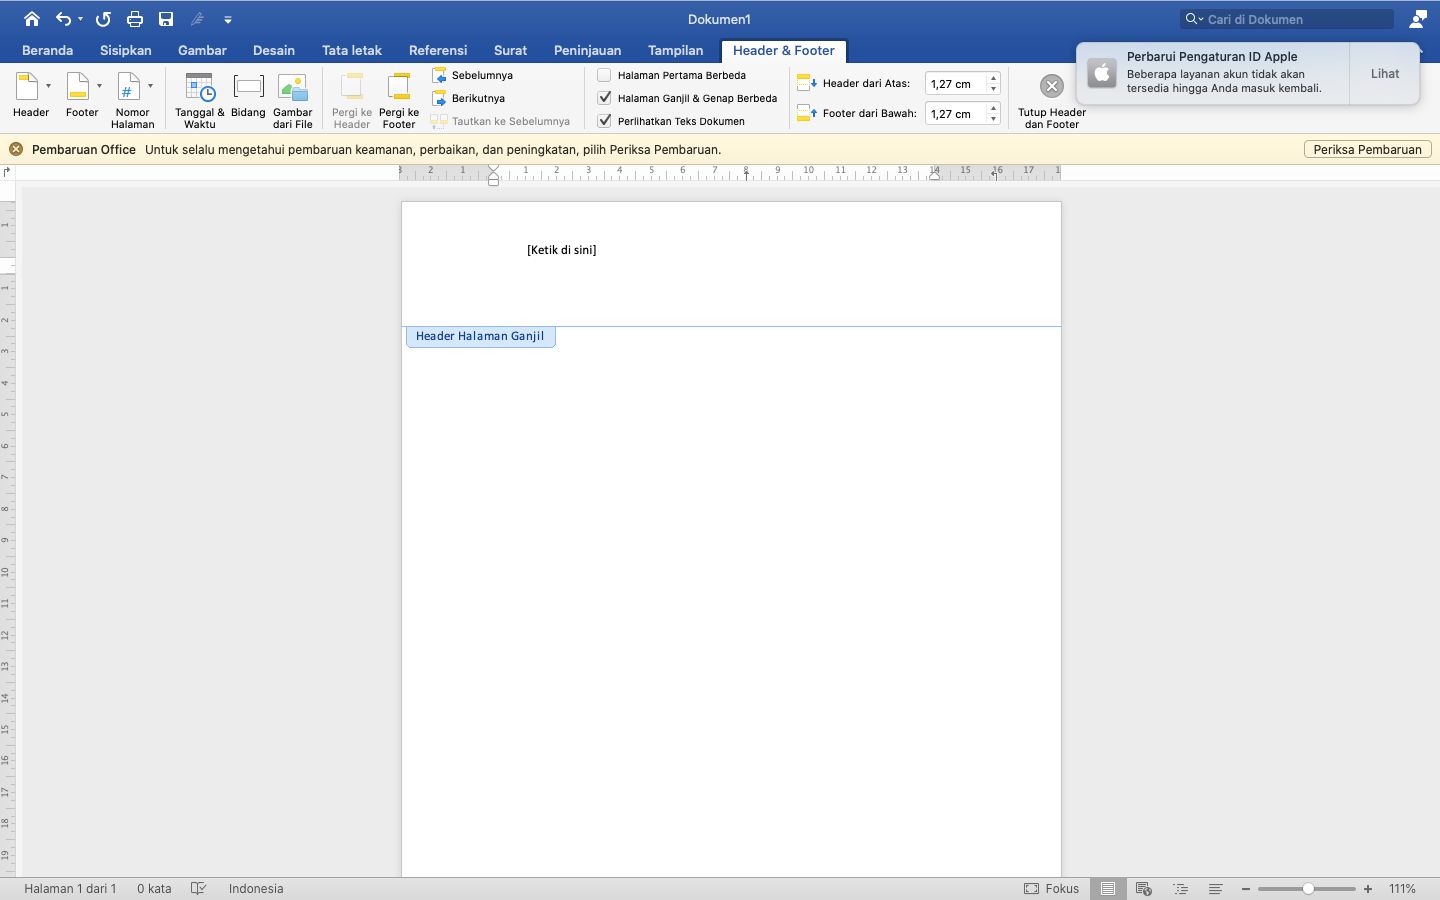Click the [Ketik di sini] header placeholder

click(x=562, y=250)
